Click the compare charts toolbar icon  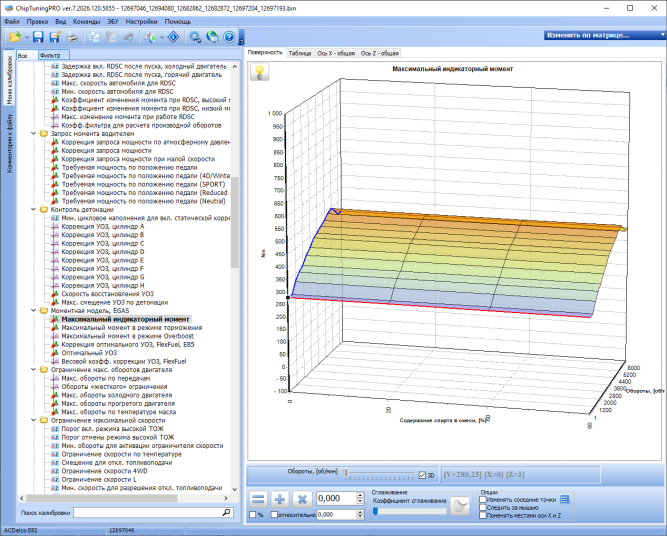coord(150,37)
